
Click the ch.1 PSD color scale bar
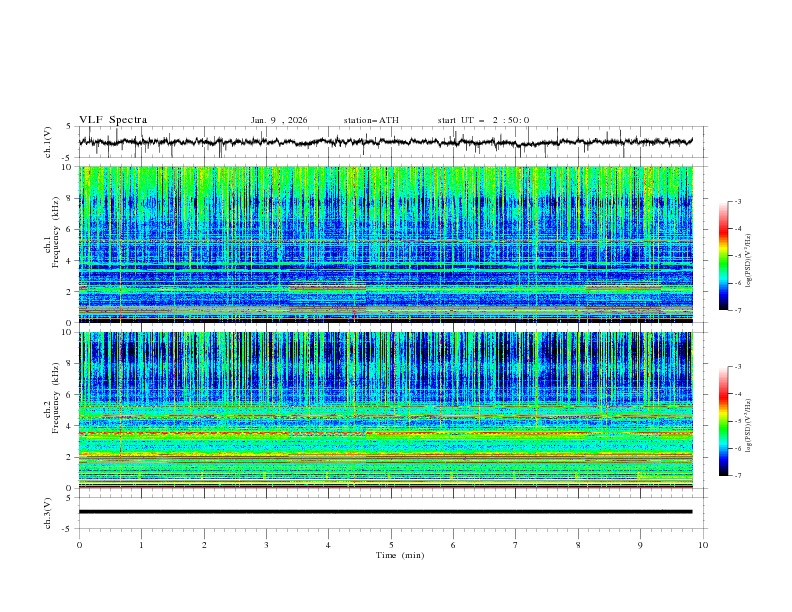724,256
